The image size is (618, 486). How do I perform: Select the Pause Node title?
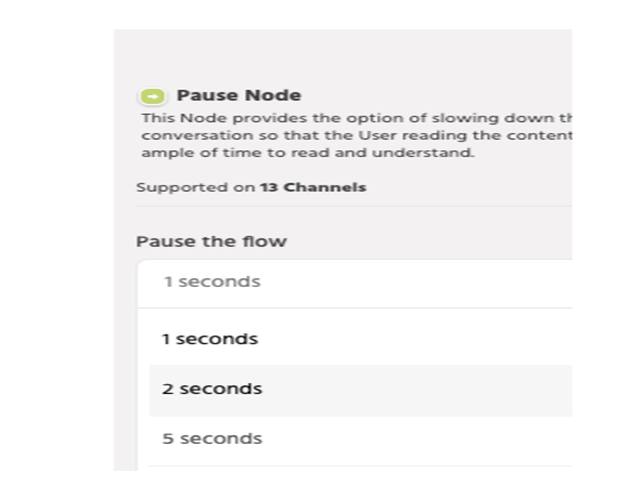pos(239,96)
